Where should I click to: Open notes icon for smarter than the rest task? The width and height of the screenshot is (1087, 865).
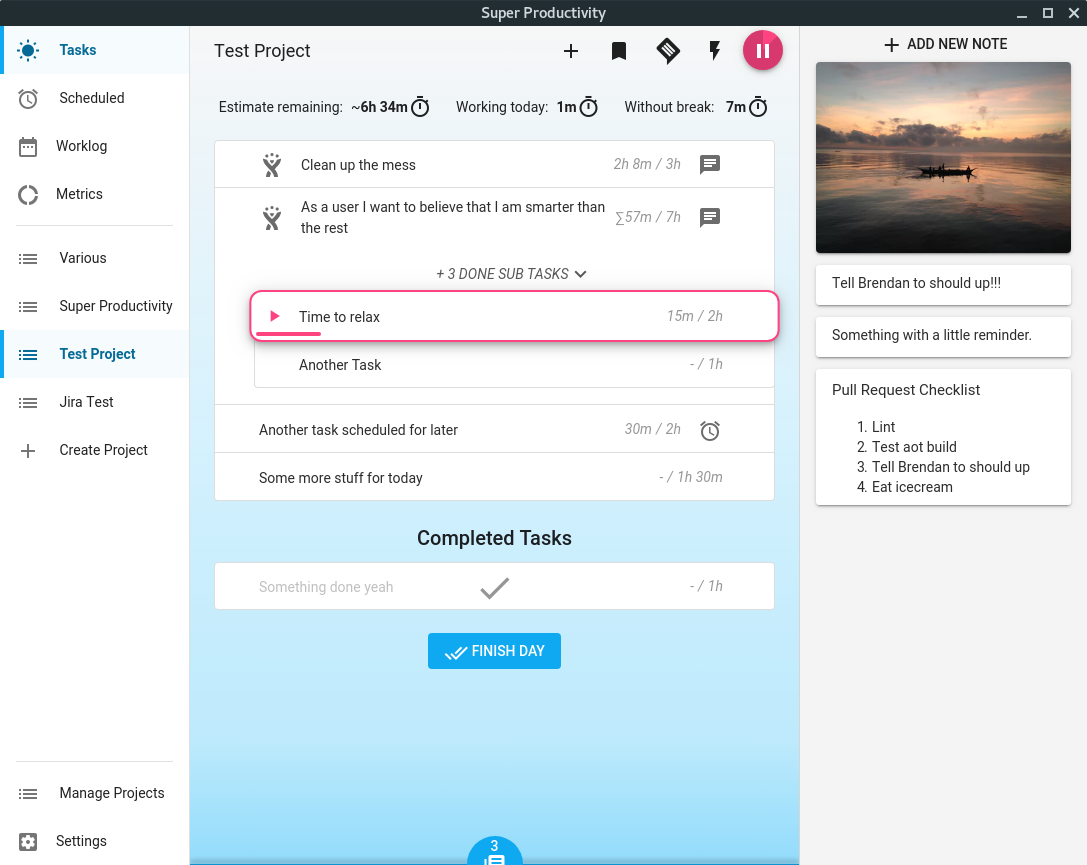click(x=710, y=218)
